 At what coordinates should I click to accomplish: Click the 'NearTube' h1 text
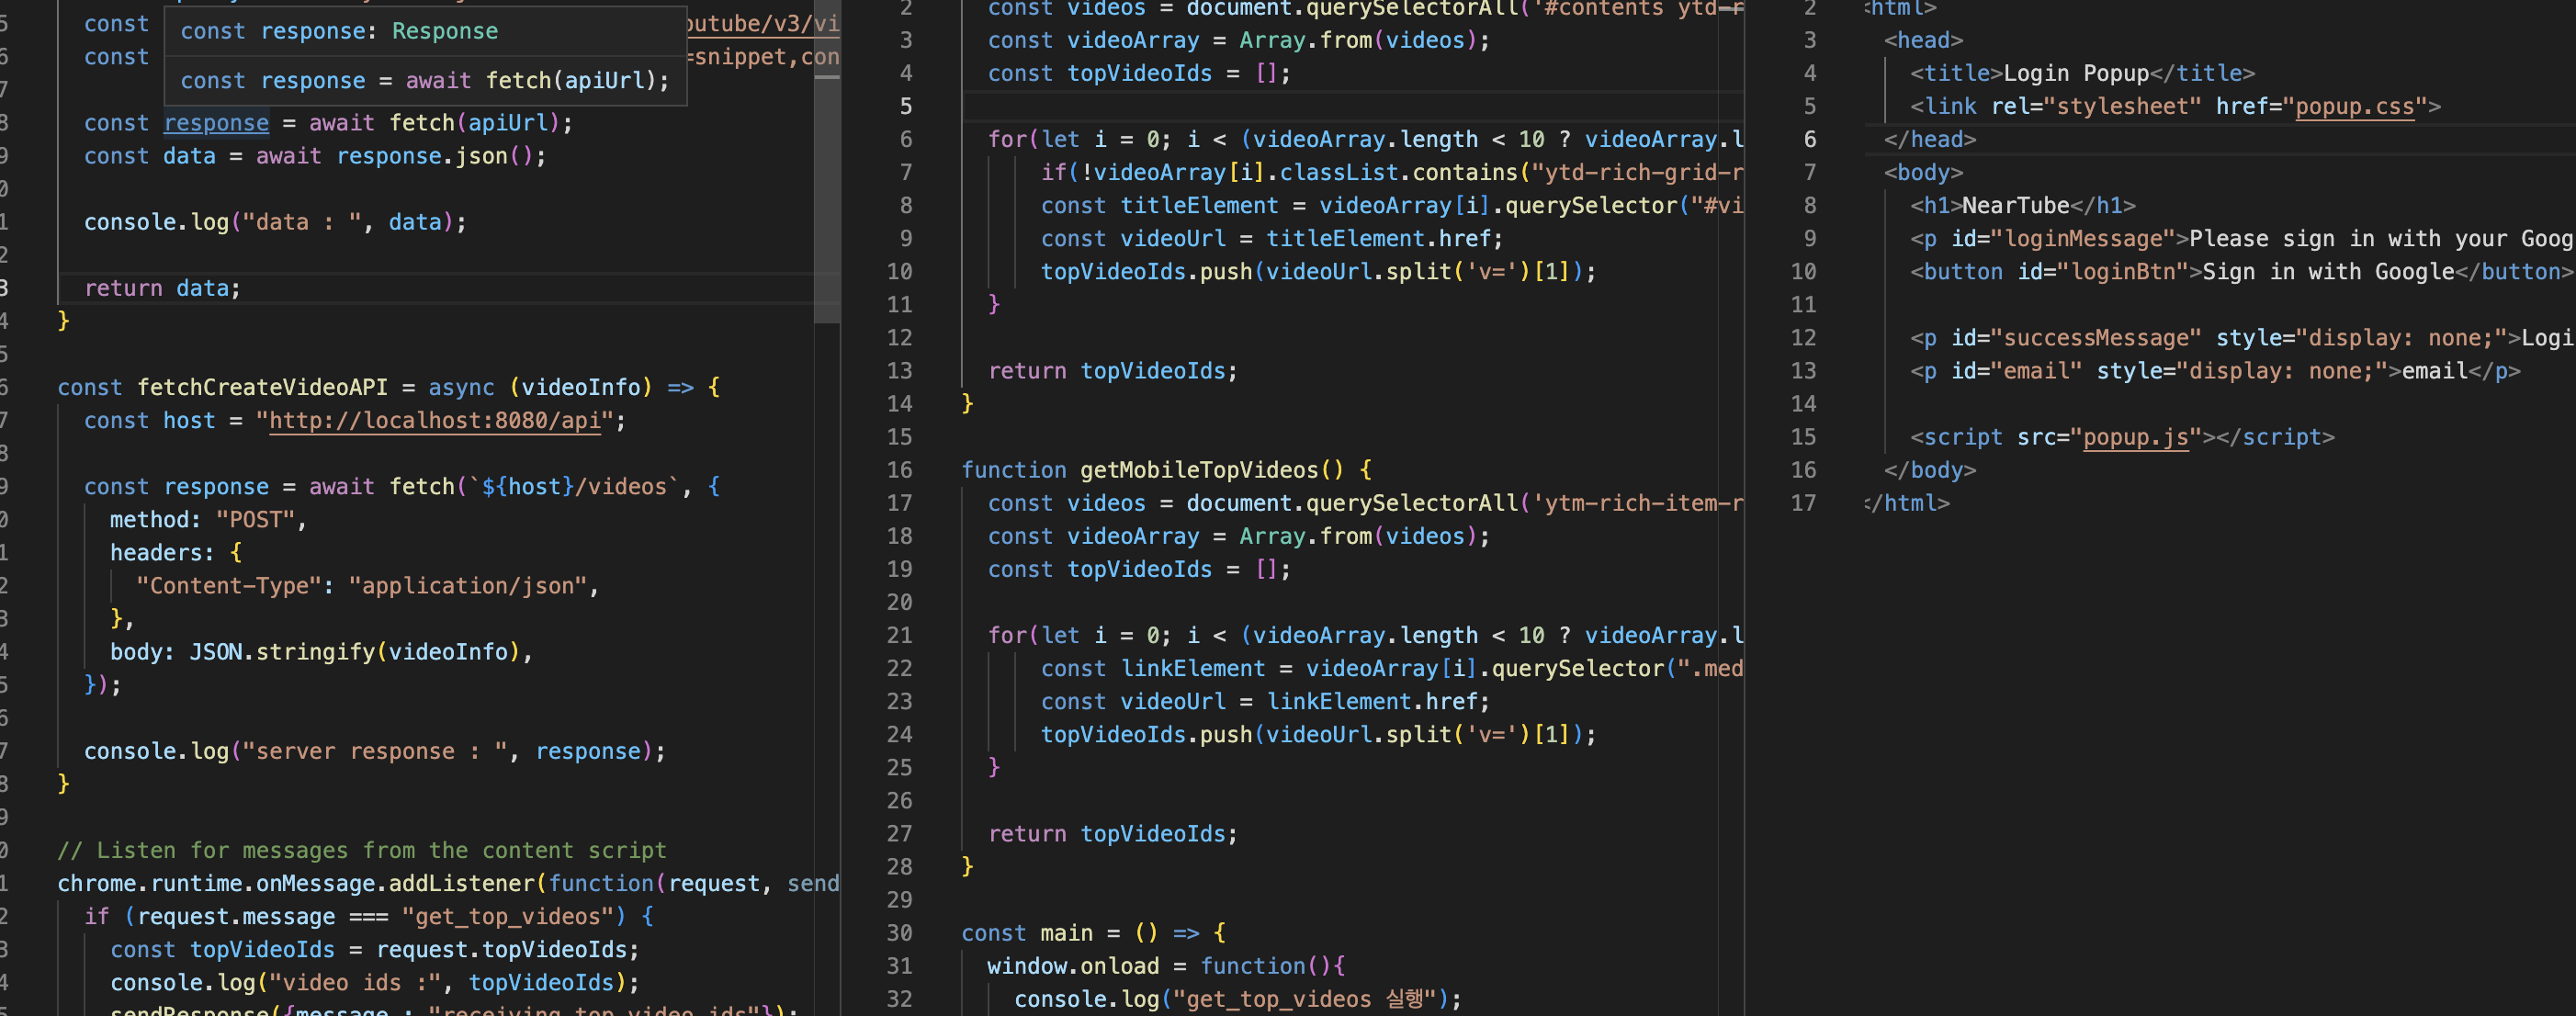(2015, 206)
